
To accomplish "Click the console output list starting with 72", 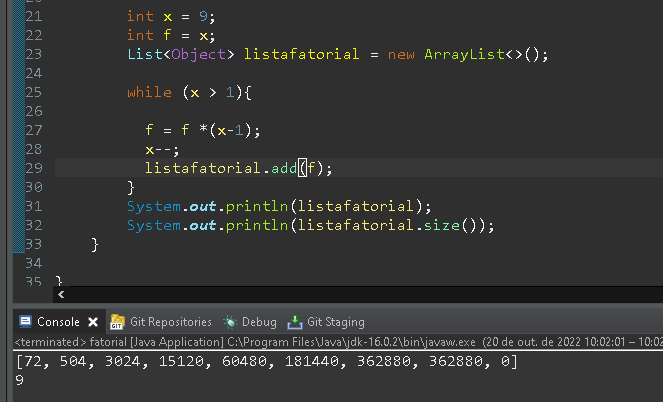I will (266, 361).
